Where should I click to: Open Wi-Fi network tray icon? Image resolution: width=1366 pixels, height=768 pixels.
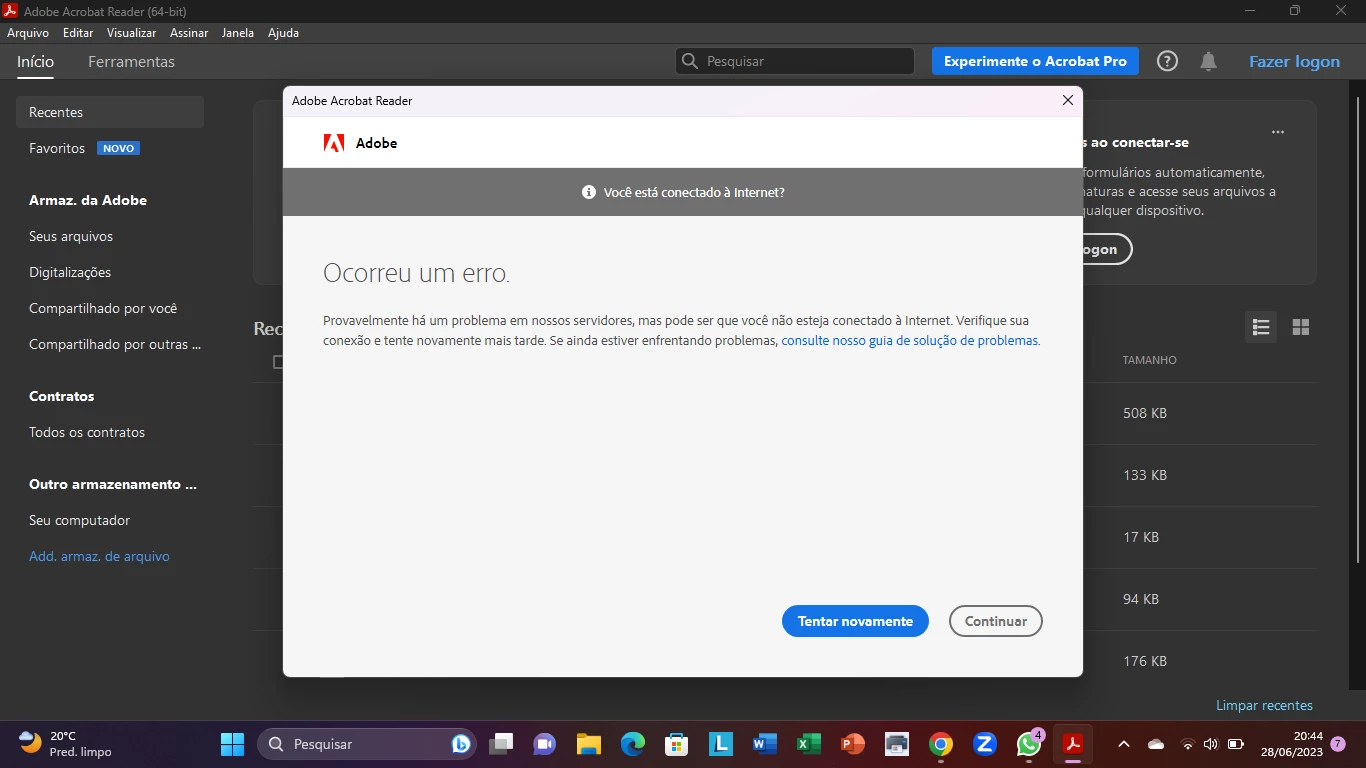pos(1187,744)
